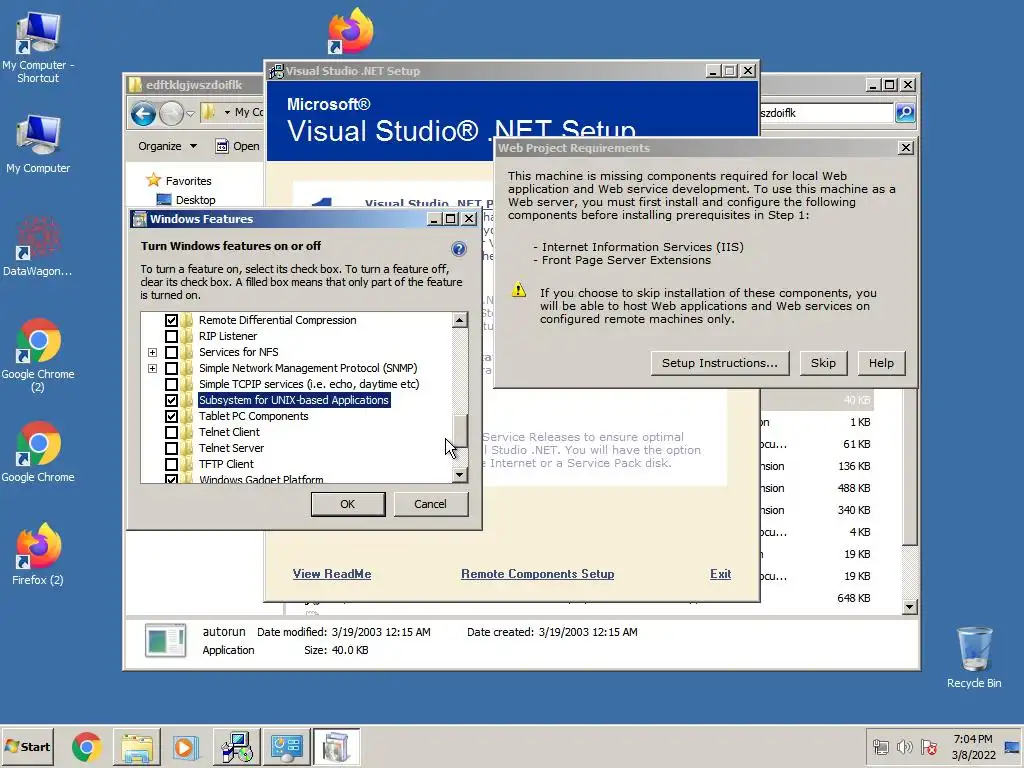The image size is (1024, 768).
Task: Open Explorer recent pages dropdown arrow
Action: point(190,114)
